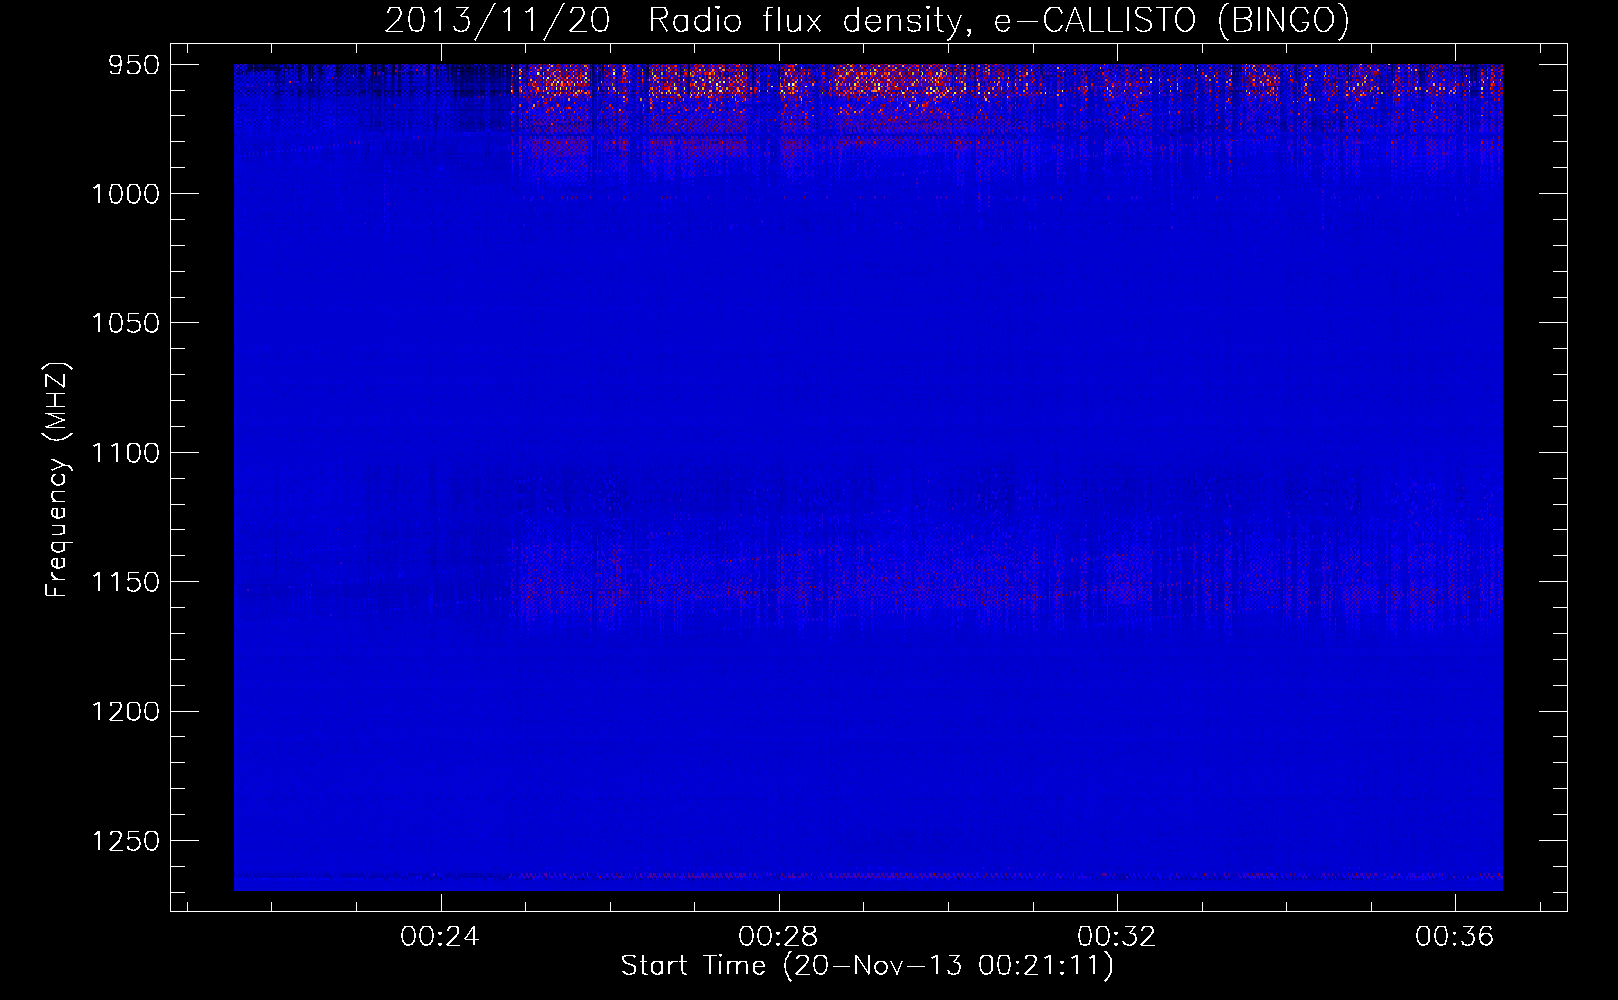Click the 00:36 time axis label
The height and width of the screenshot is (1000, 1618).
click(x=1454, y=936)
